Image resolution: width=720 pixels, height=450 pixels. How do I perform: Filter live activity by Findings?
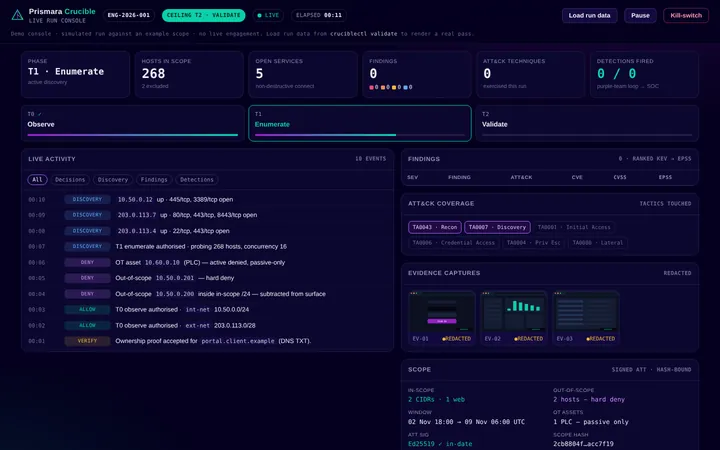(x=154, y=180)
